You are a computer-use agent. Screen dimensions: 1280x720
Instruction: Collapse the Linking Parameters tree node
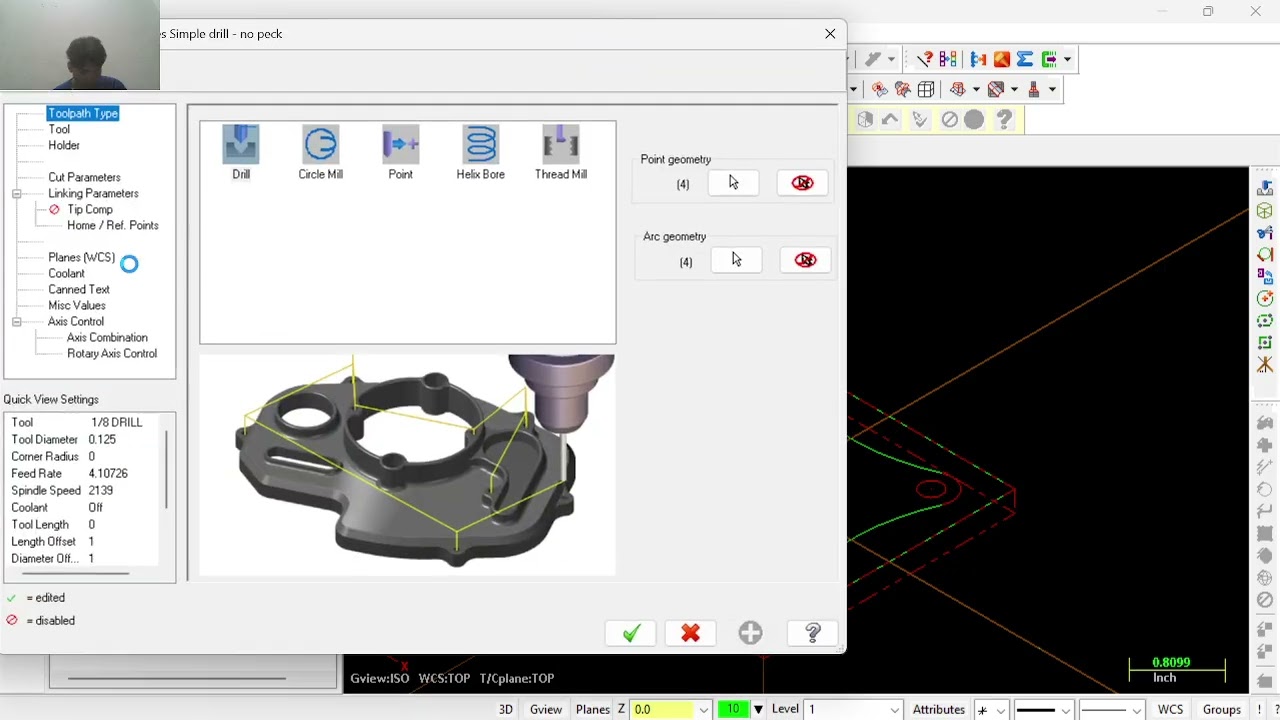click(17, 193)
